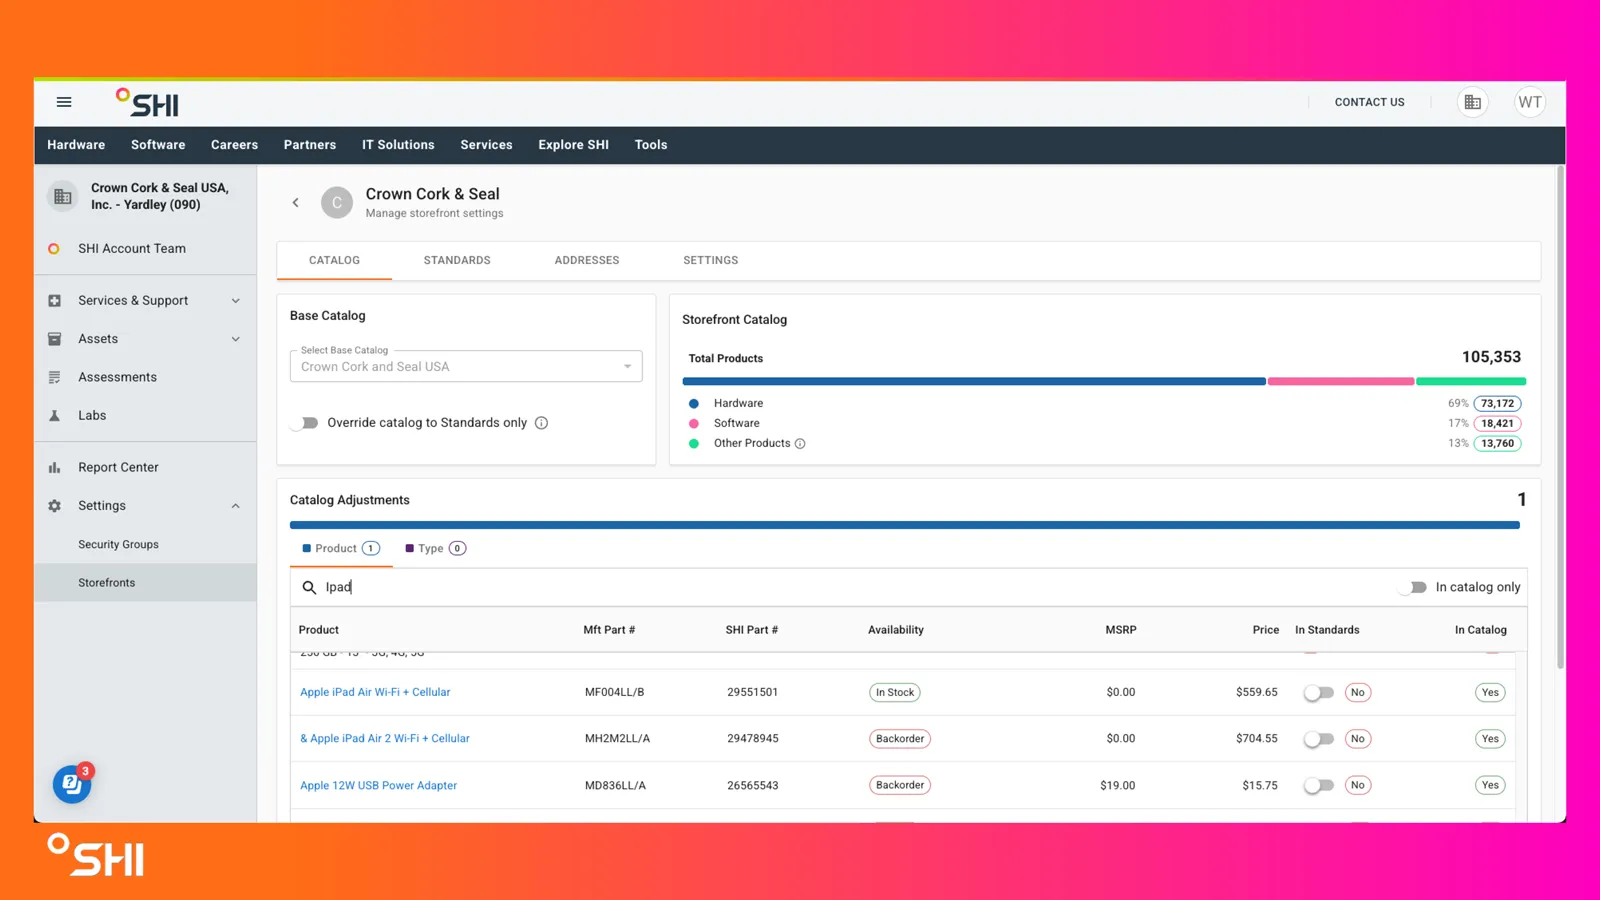
Task: Expand the Assets sidebar section
Action: (236, 339)
